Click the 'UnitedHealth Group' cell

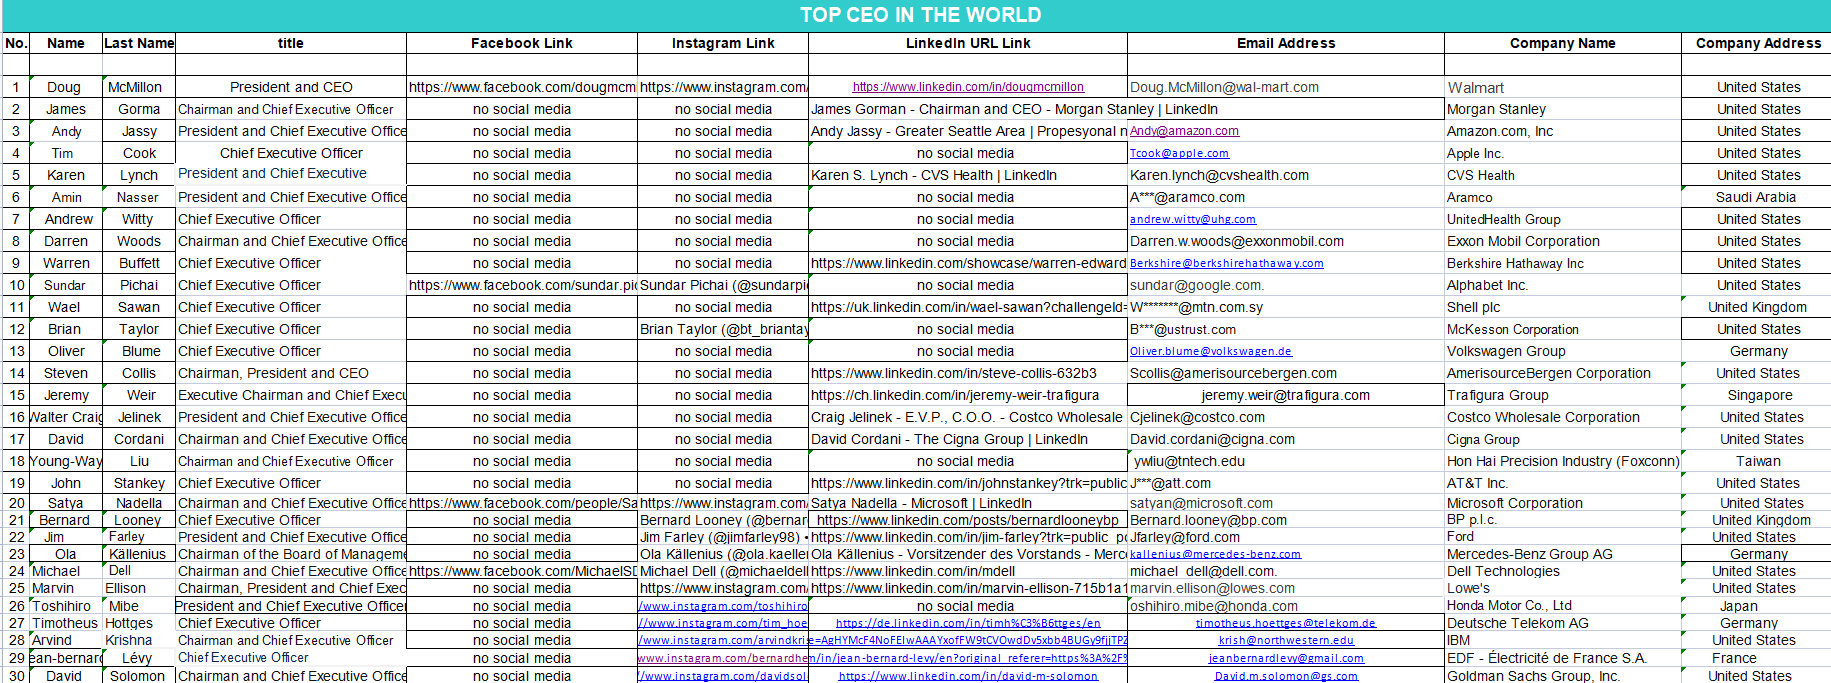[1563, 219]
